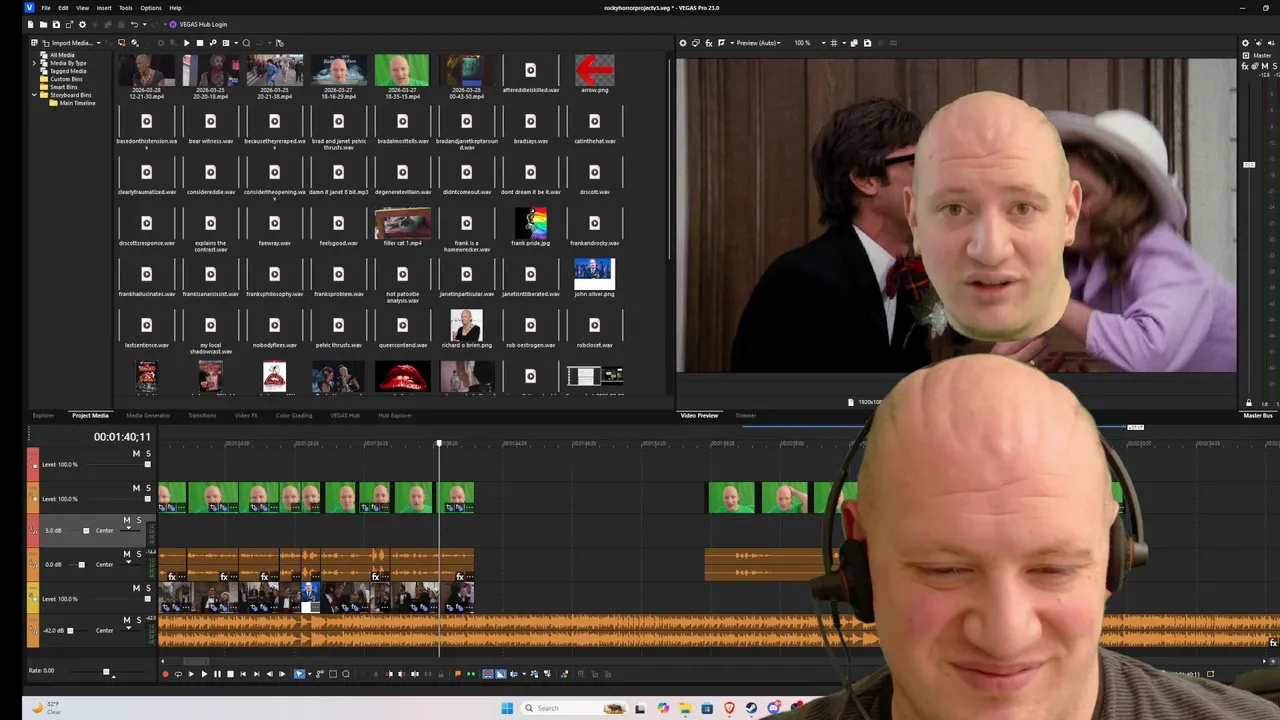The image size is (1280, 720).
Task: Open Windows Start button on taskbar
Action: (x=507, y=708)
